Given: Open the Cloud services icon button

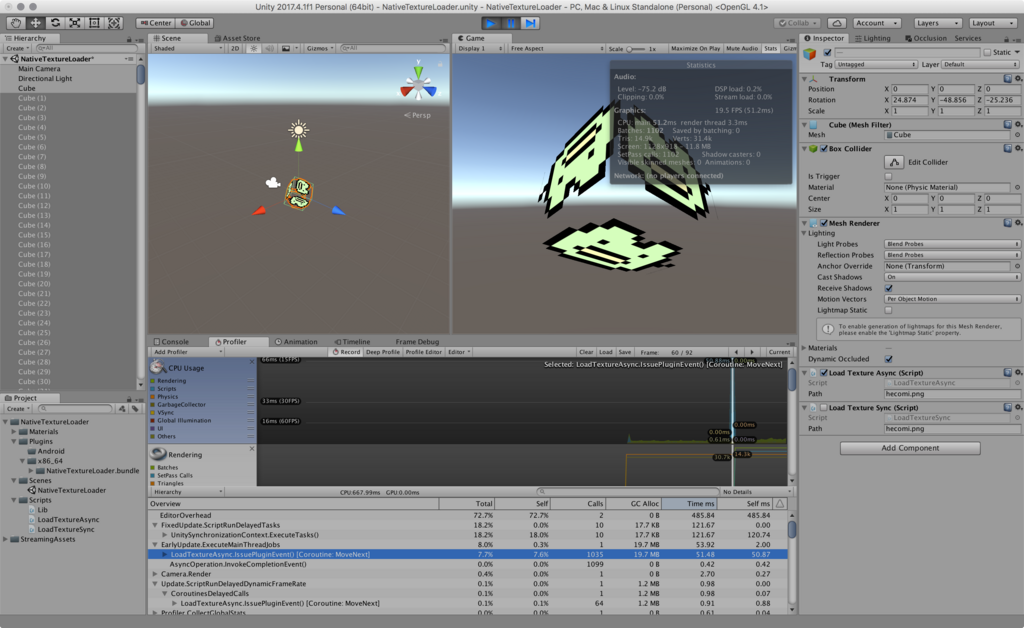Looking at the screenshot, I should click(836, 23).
